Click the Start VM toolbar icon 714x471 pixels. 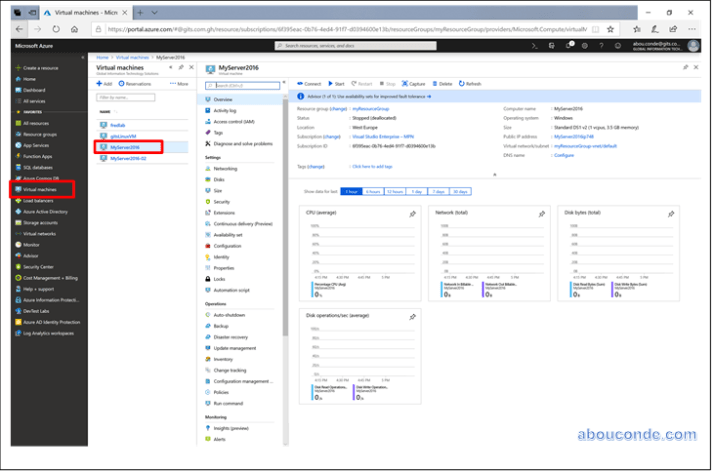[329, 84]
